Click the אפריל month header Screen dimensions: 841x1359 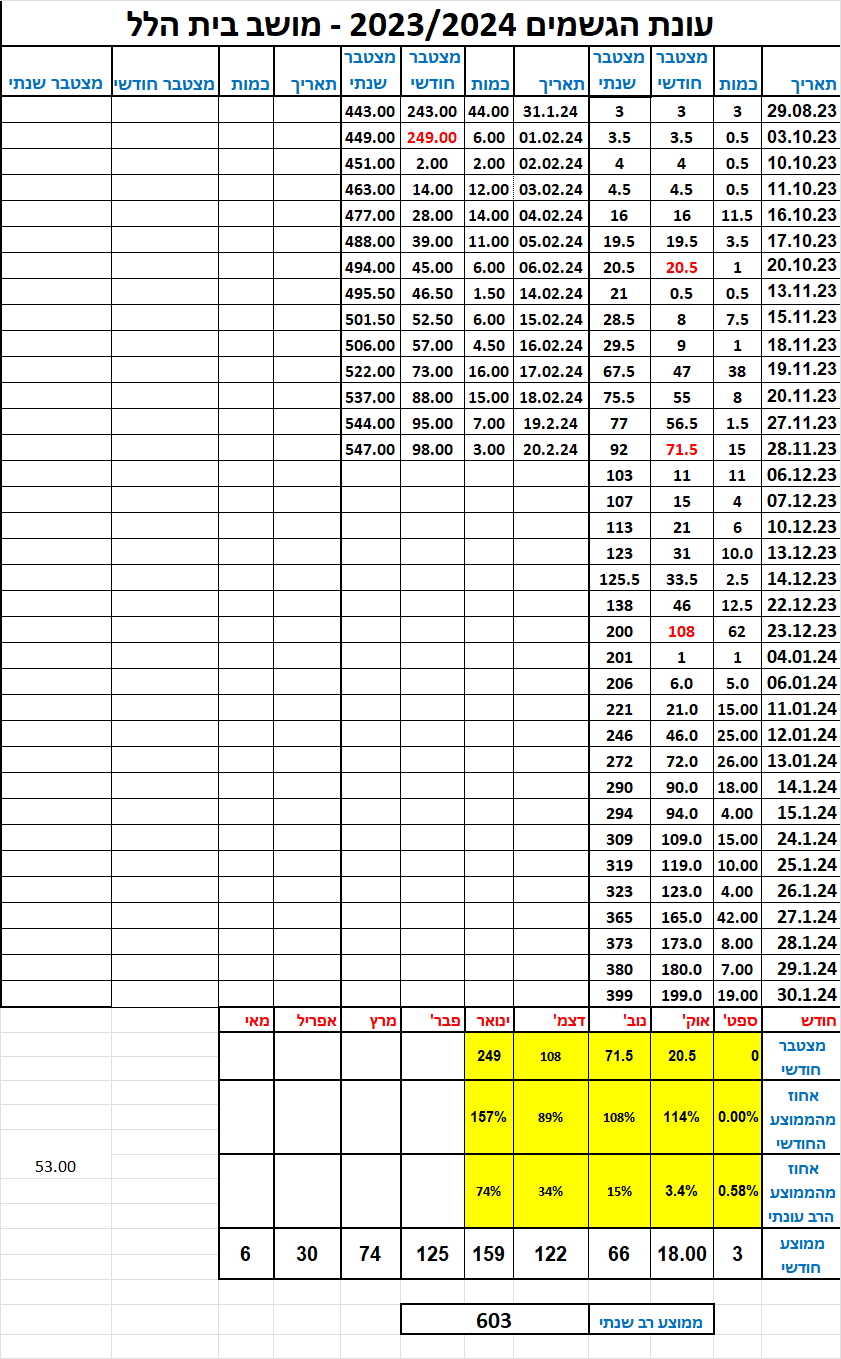click(x=307, y=1021)
